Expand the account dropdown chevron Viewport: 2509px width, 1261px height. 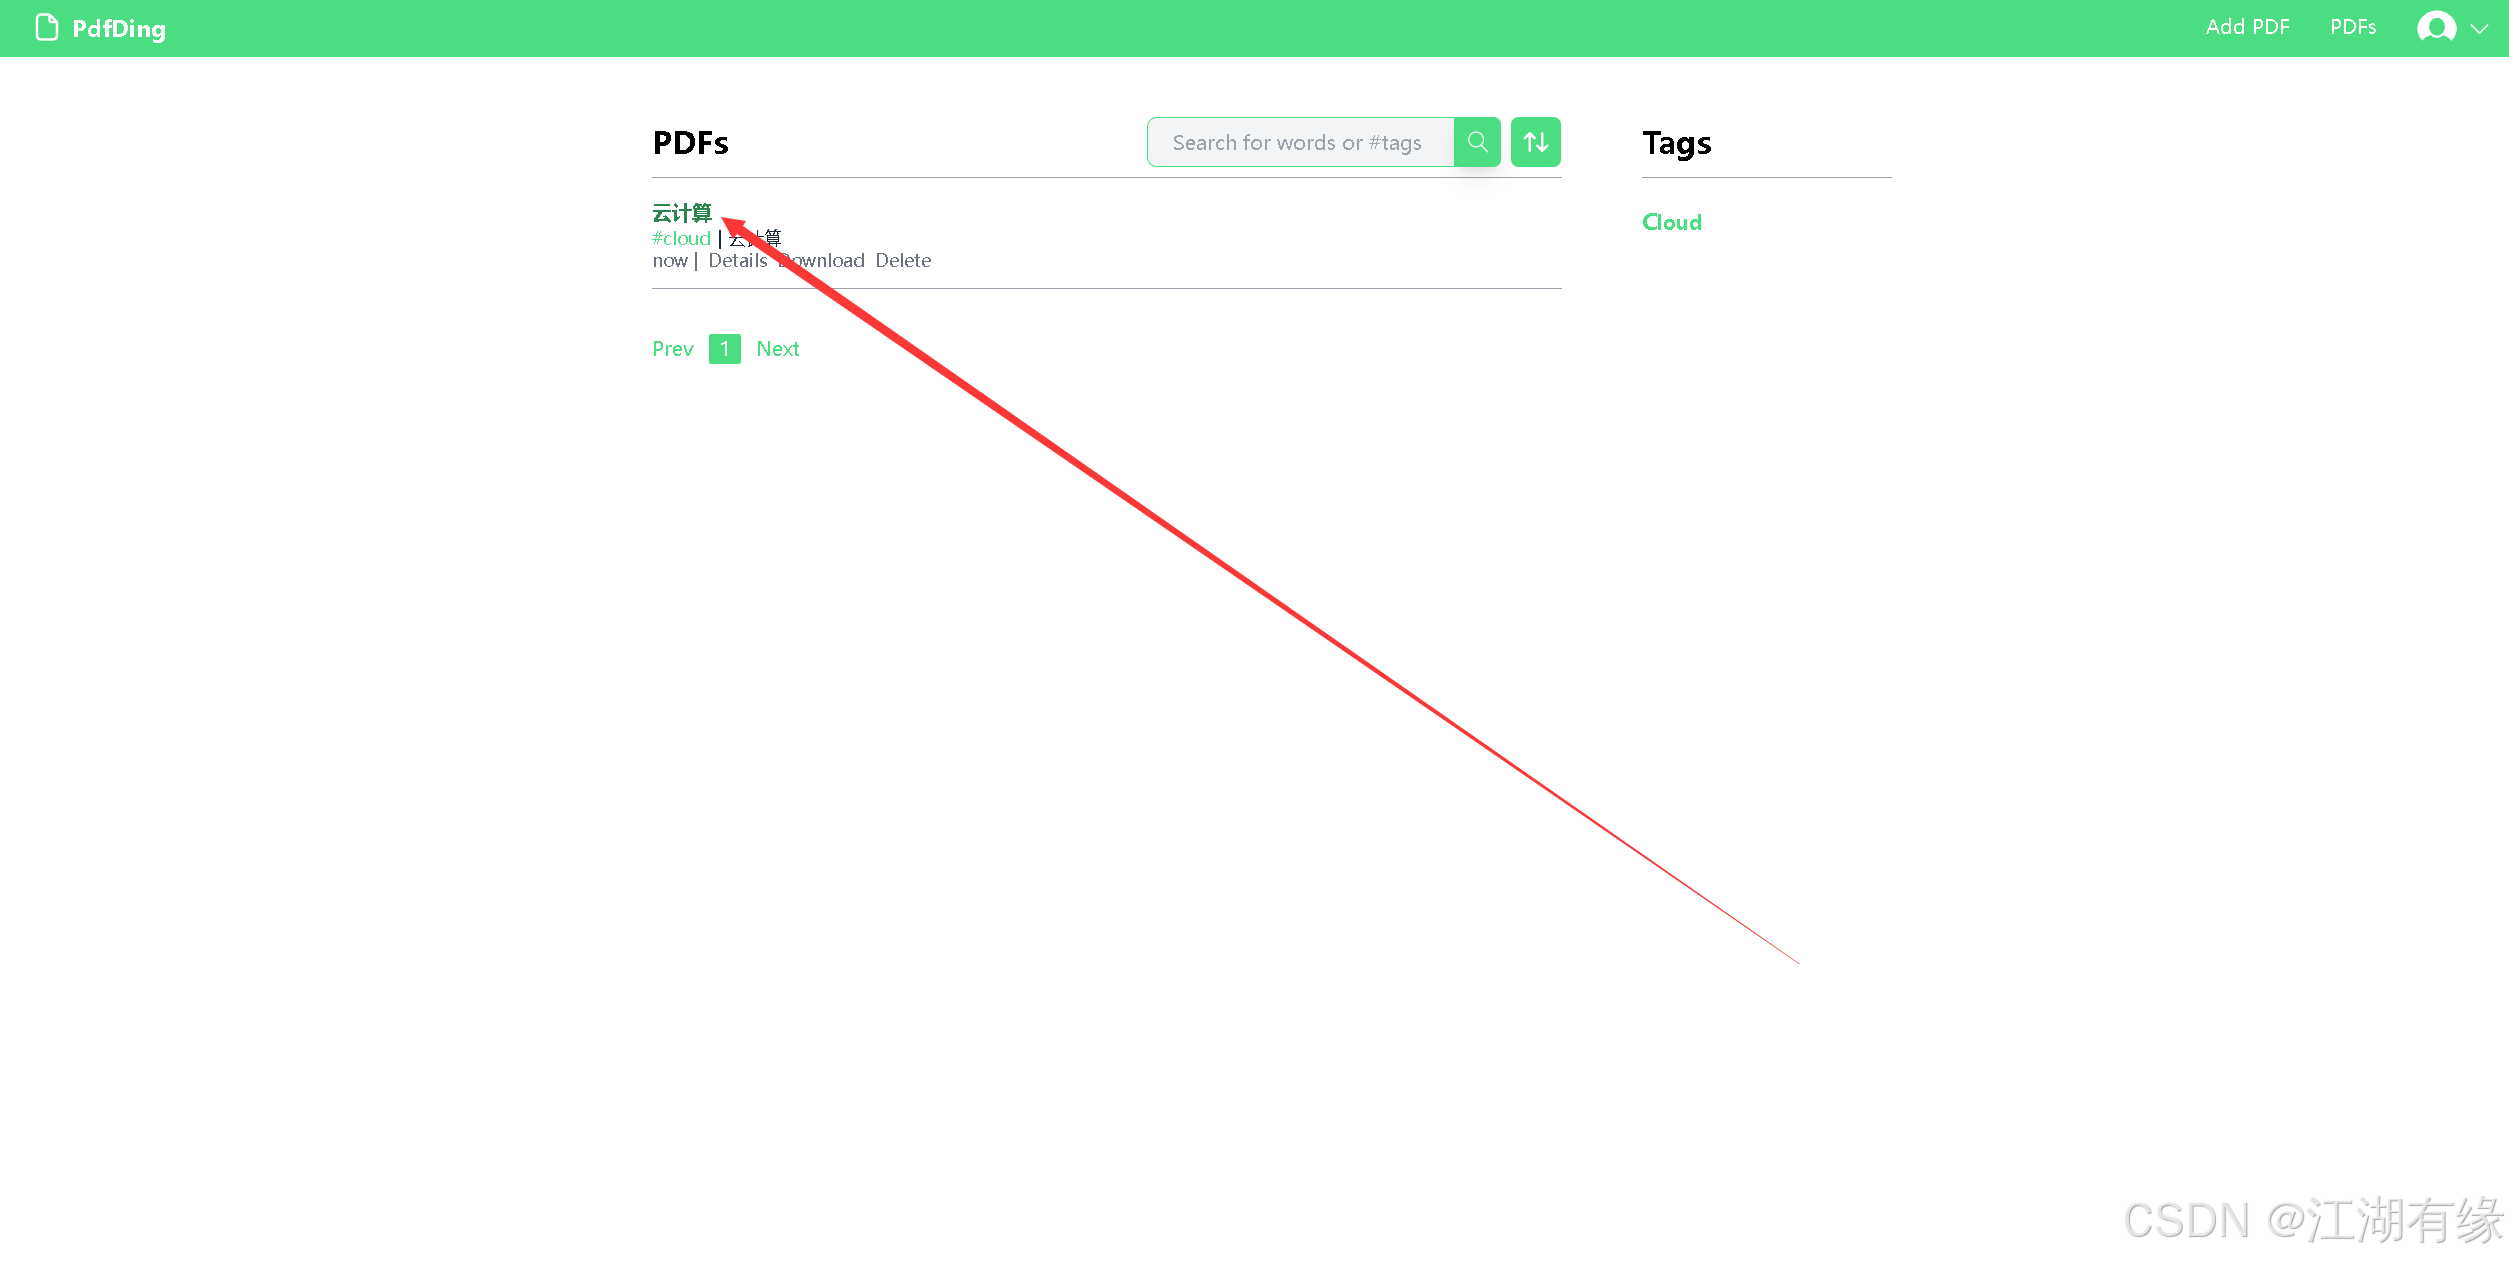point(2479,29)
